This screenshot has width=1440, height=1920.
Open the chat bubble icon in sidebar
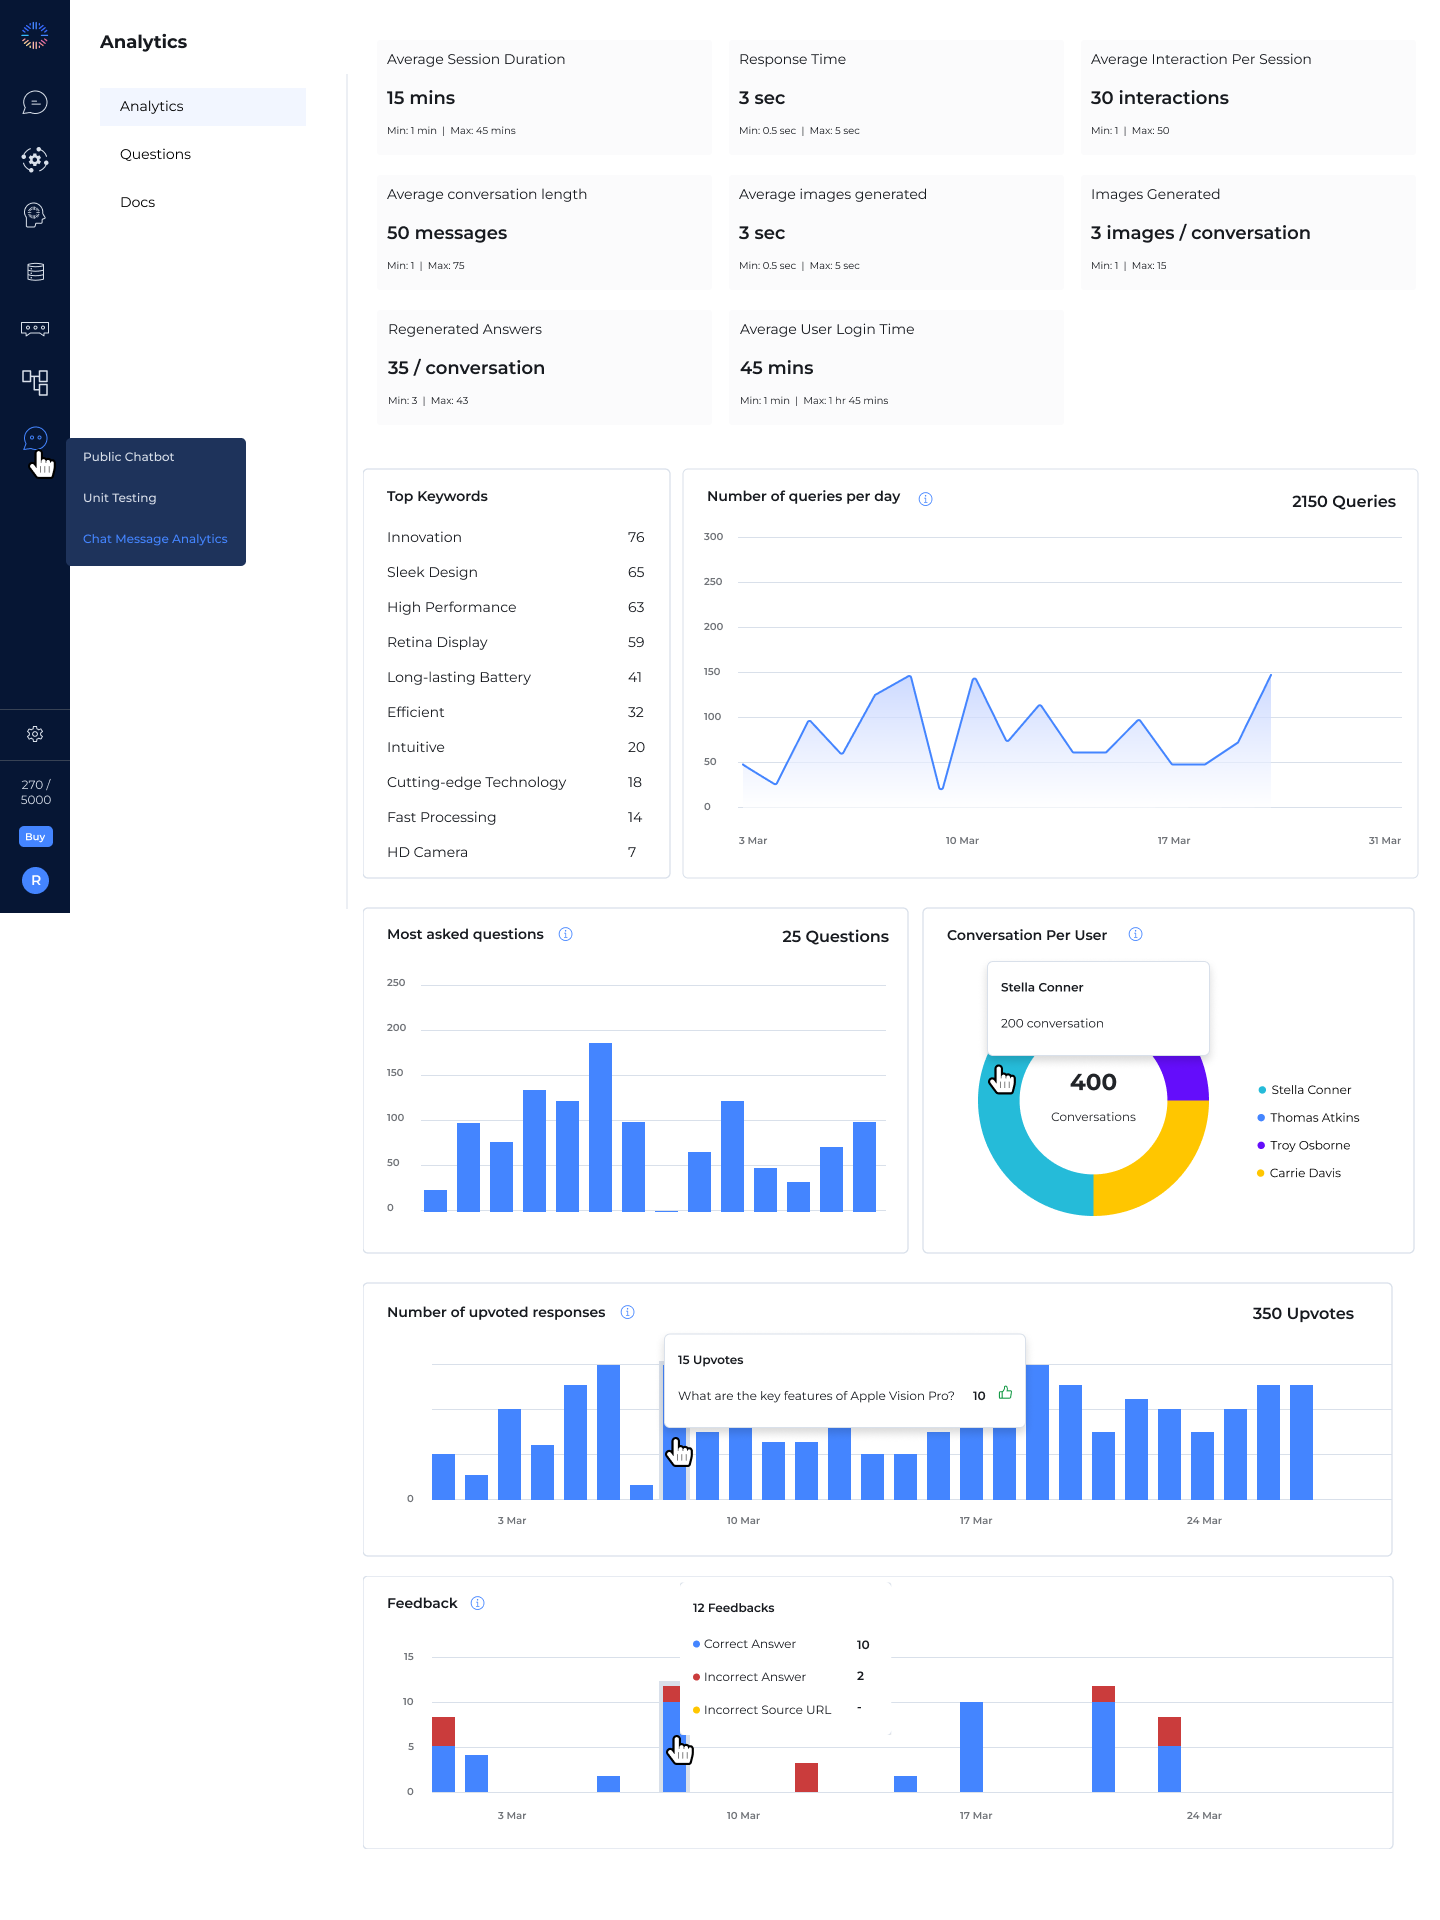[35, 103]
